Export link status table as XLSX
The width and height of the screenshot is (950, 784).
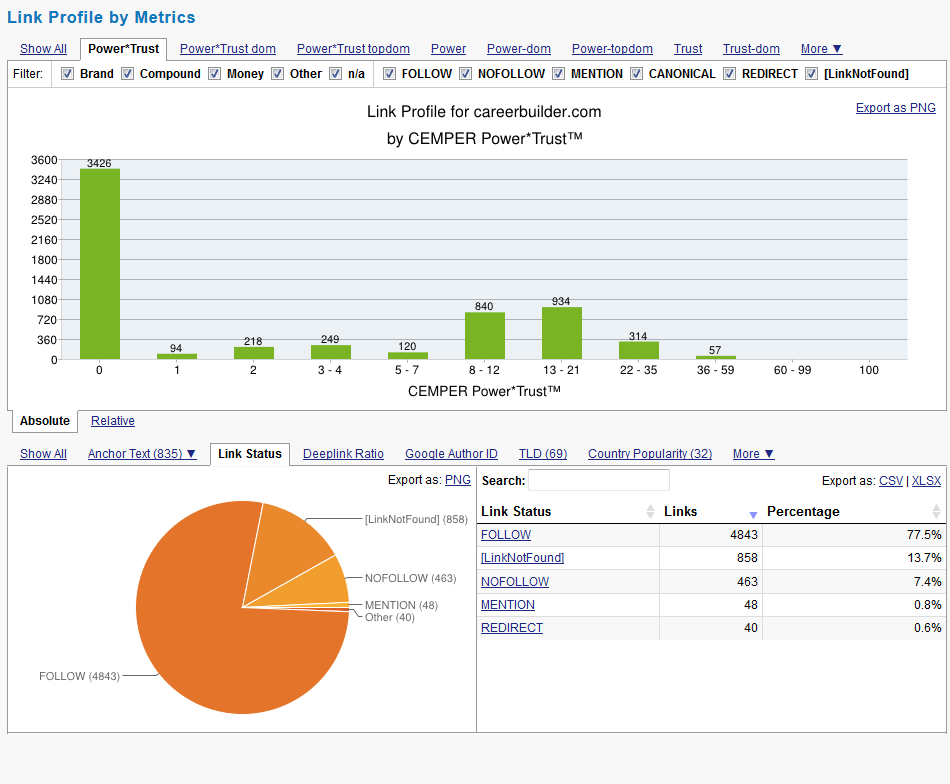coord(926,481)
